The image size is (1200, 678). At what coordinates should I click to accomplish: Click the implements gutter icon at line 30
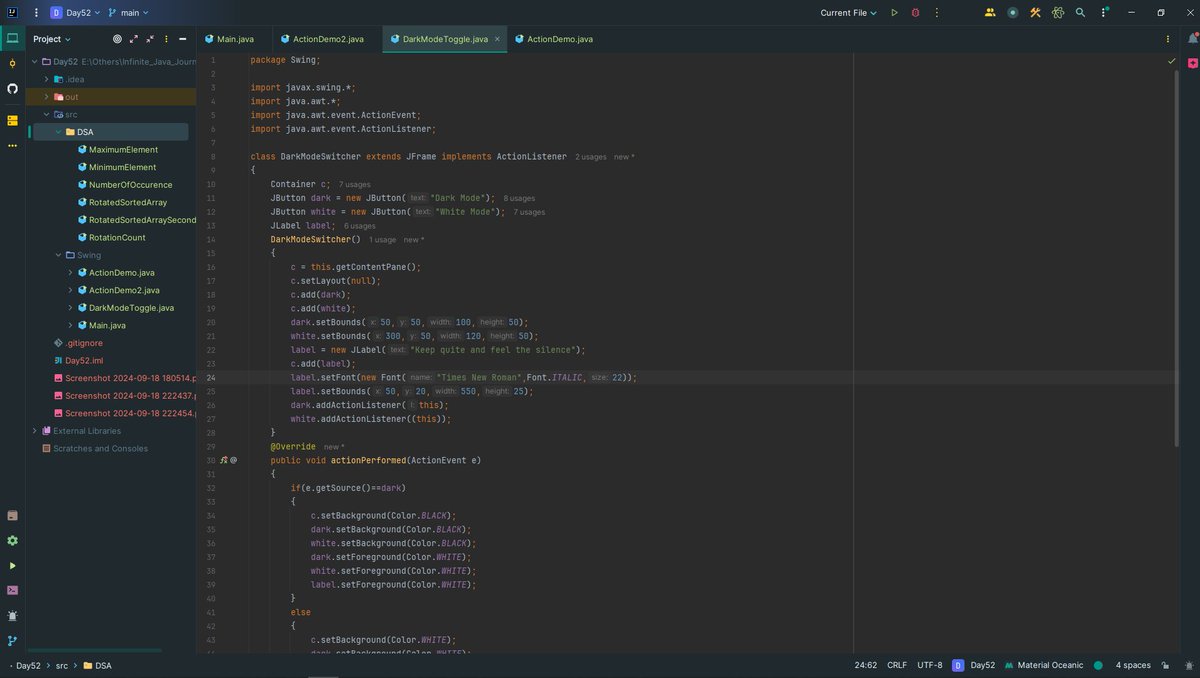[224, 460]
